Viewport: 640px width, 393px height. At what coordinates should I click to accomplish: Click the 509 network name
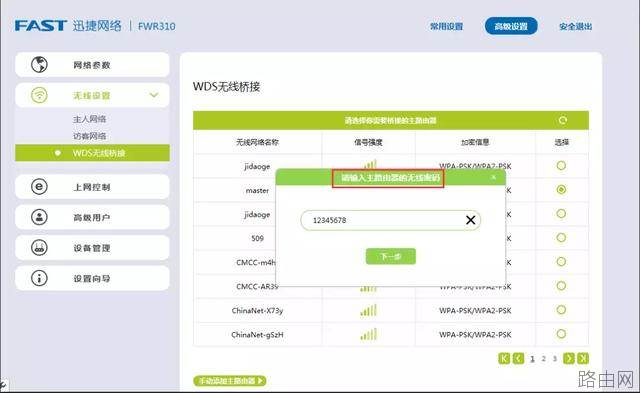[x=257, y=238]
